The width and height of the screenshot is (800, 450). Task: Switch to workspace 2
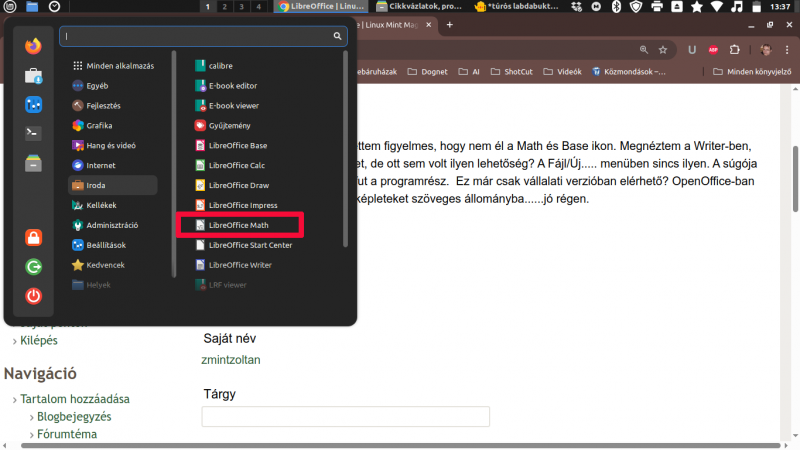point(224,7)
